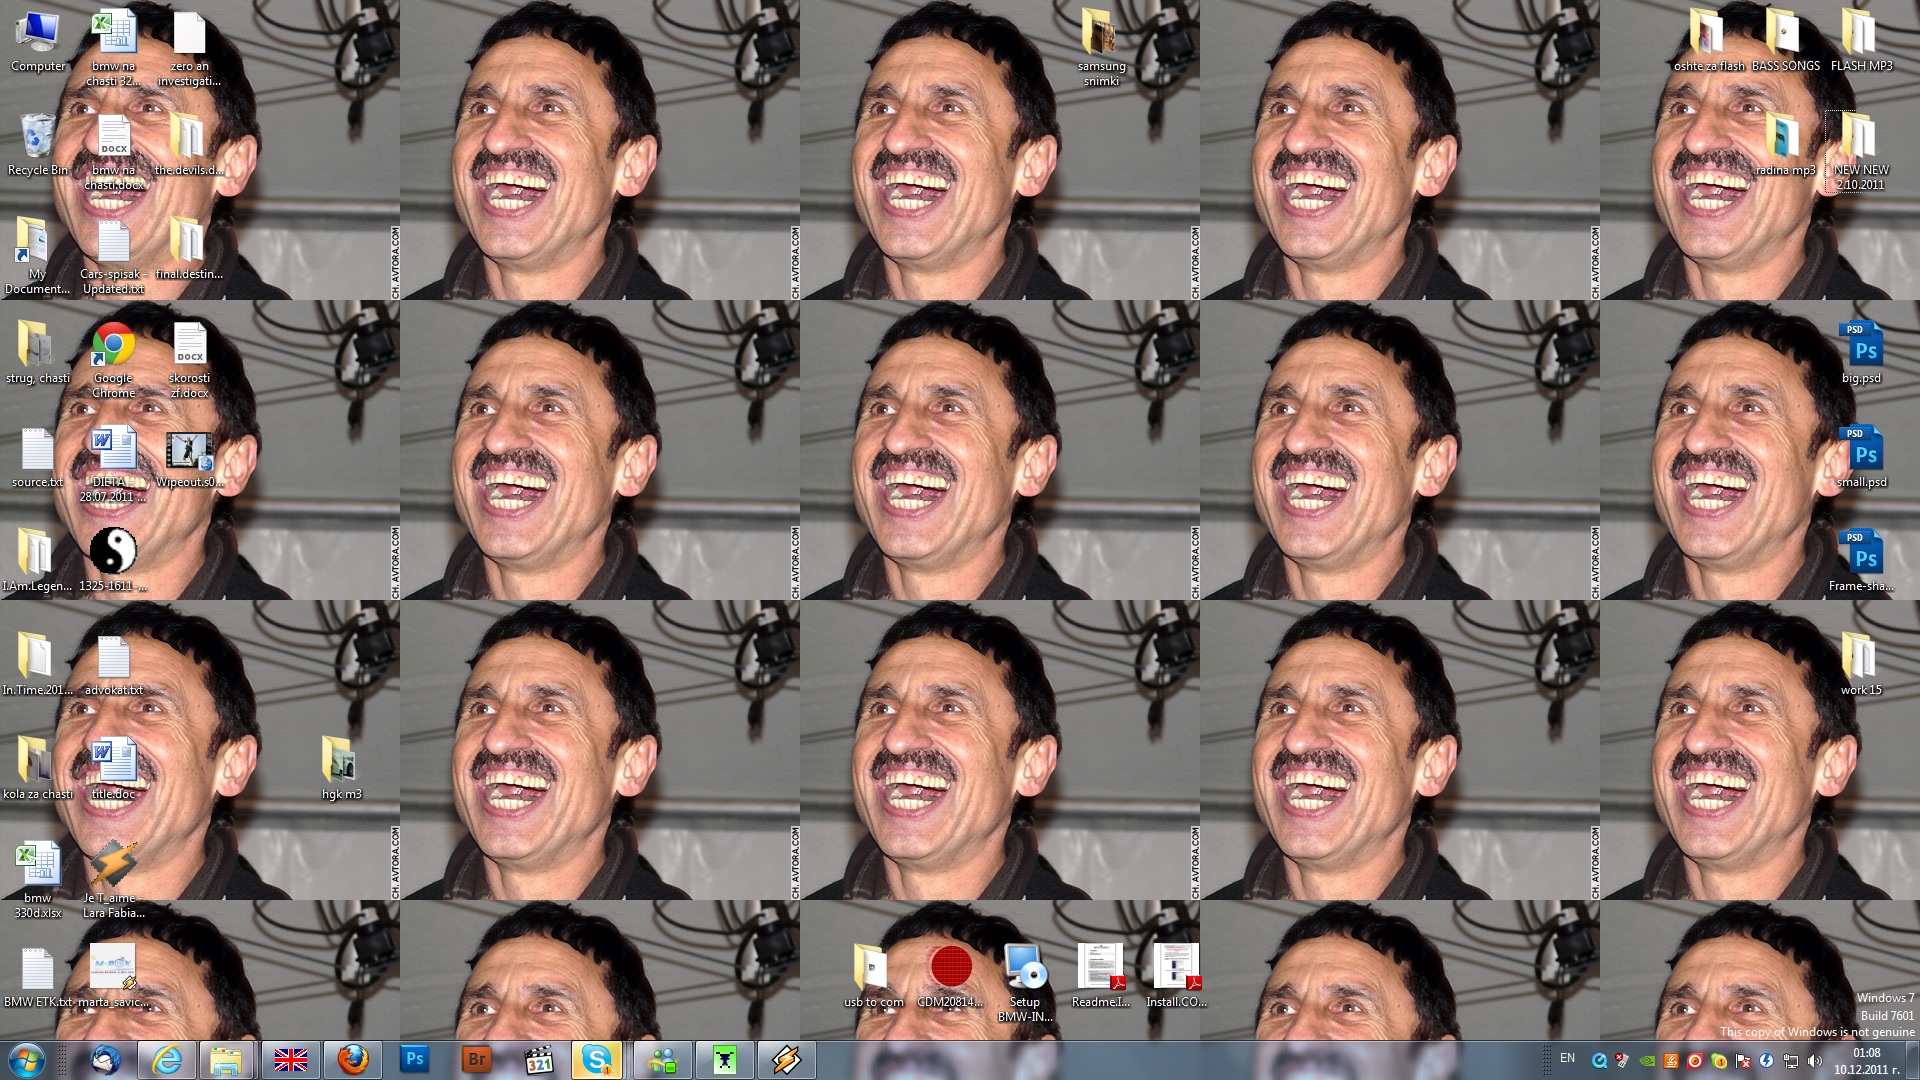Select the 'kola za chasti' folder
The height and width of the screenshot is (1080, 1920).
pyautogui.click(x=37, y=769)
